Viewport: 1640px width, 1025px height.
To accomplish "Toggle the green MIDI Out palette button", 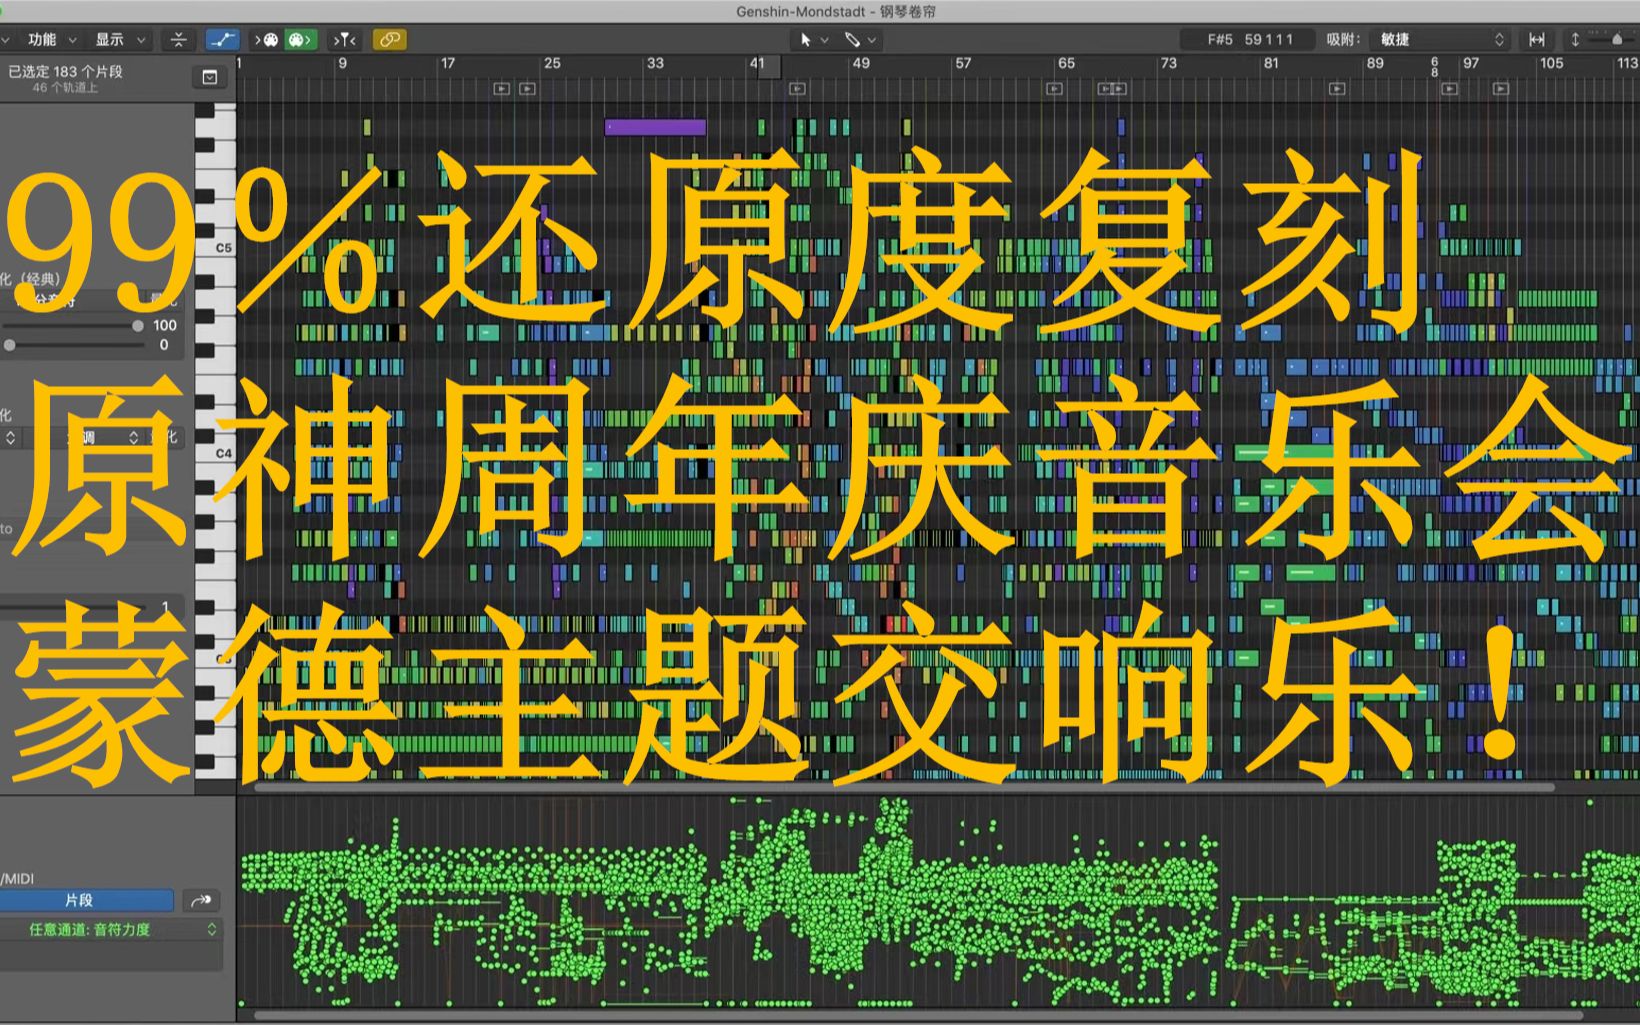I will (x=300, y=40).
